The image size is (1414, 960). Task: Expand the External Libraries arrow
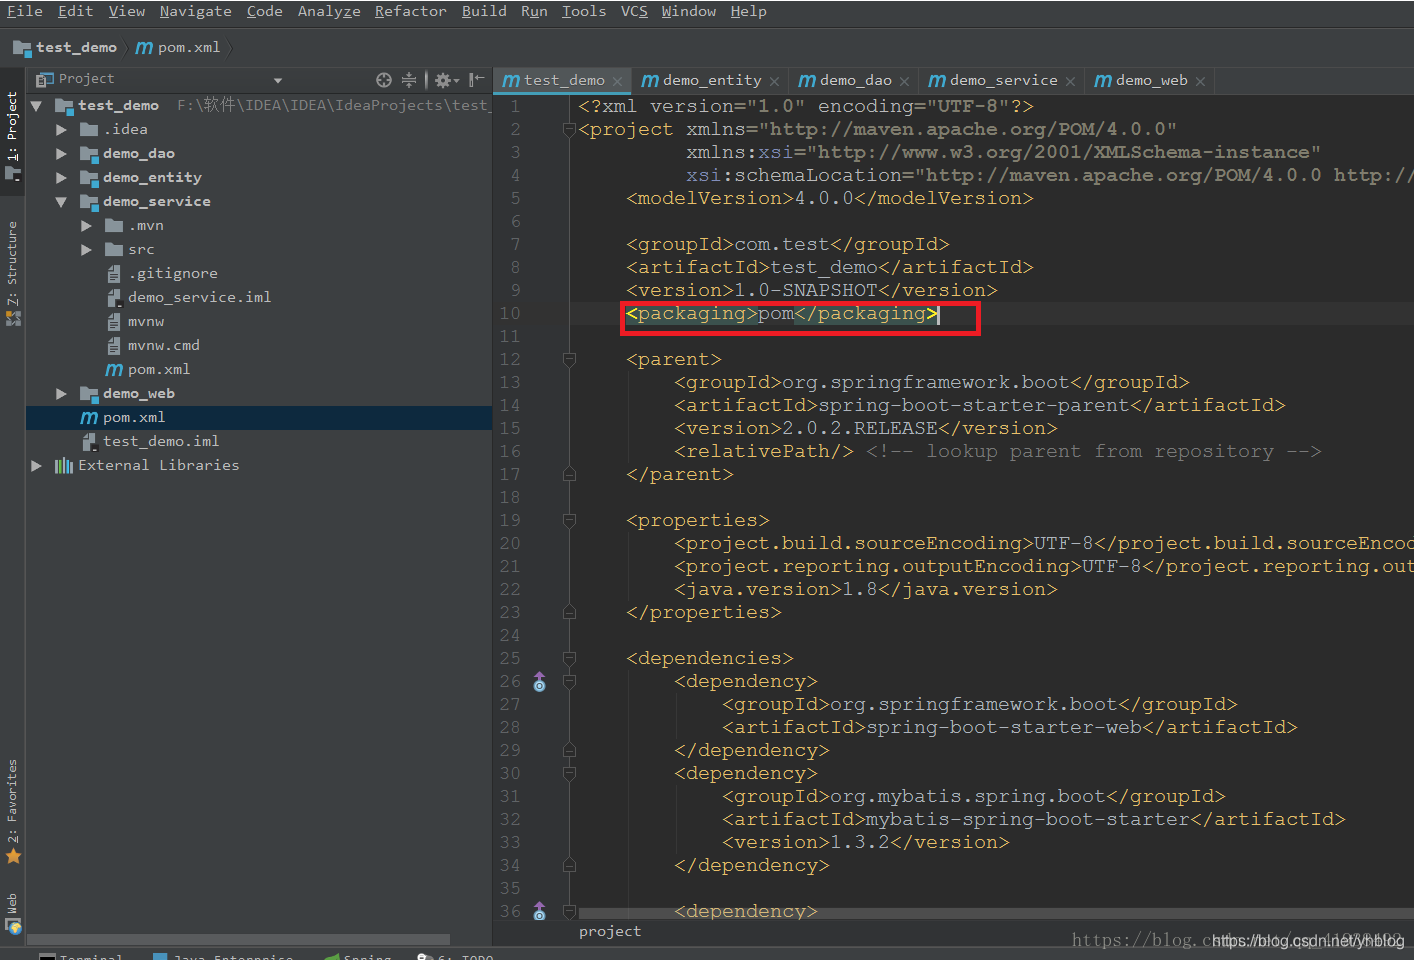point(37,466)
